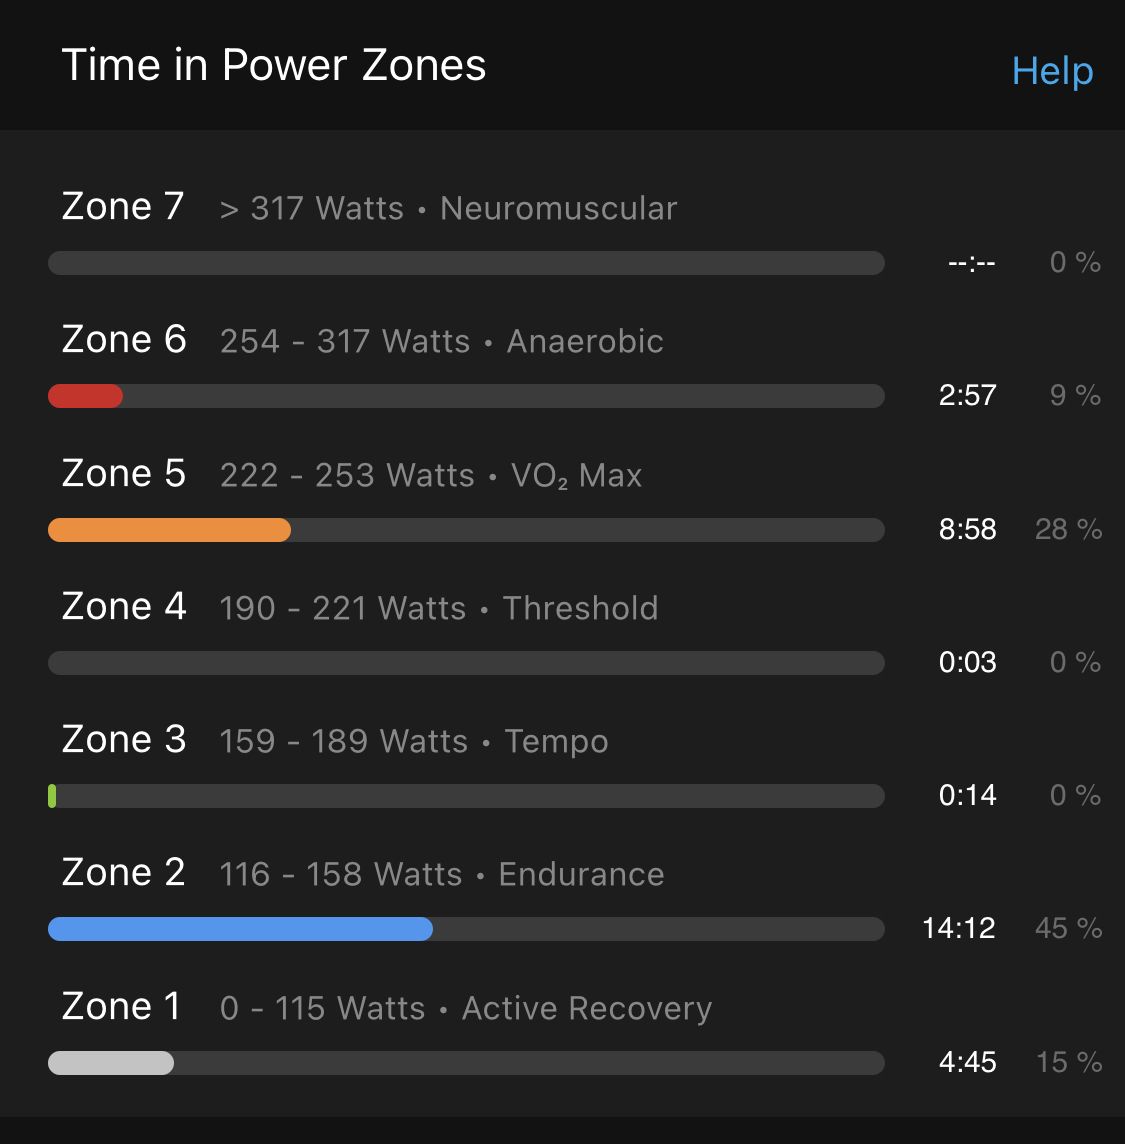
Task: Select the Zone 2 Endurance label
Action: pos(363,874)
